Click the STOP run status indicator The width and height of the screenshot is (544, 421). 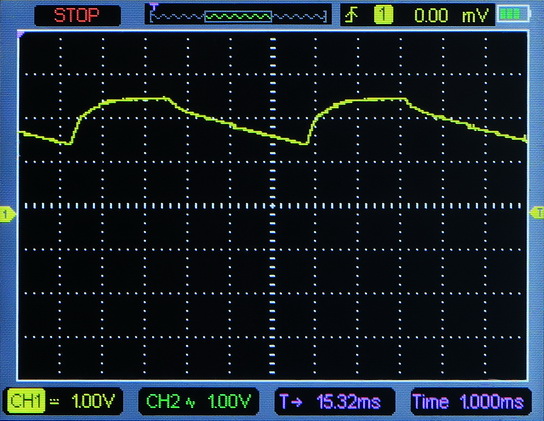pyautogui.click(x=77, y=15)
